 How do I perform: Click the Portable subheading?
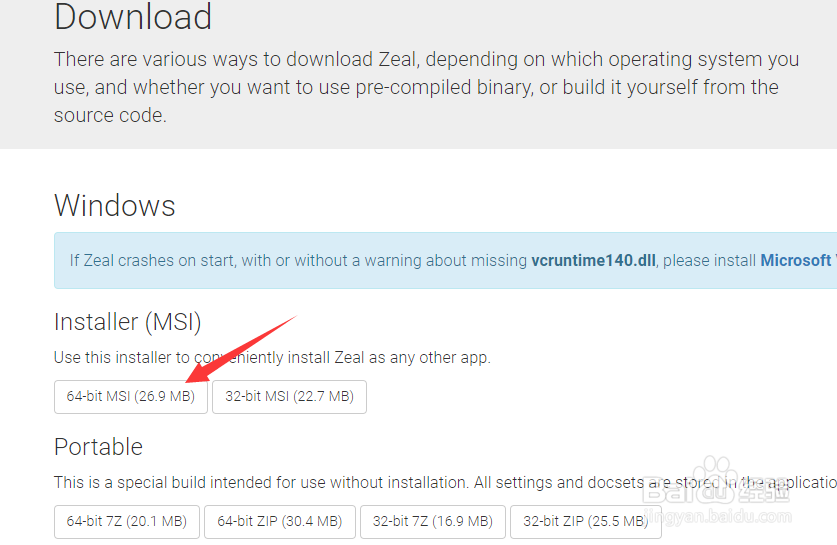point(98,447)
